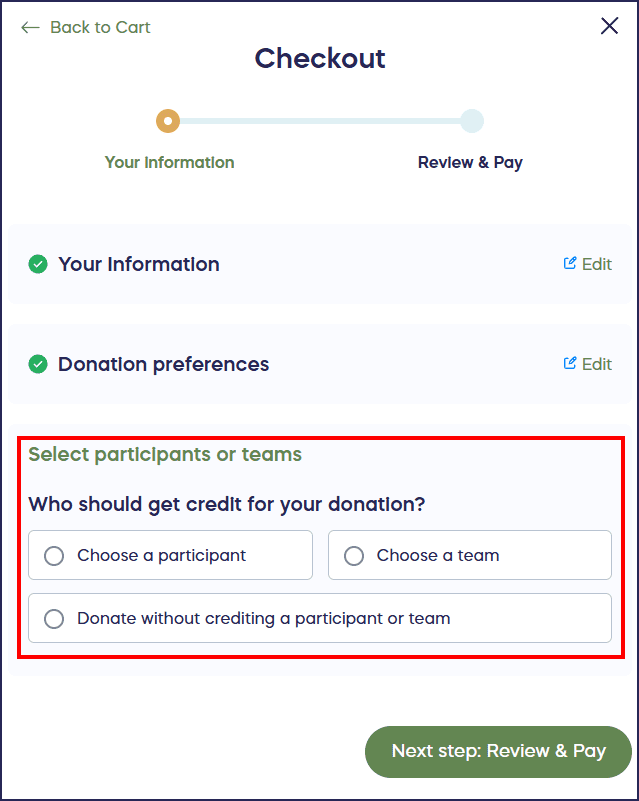Click the back arrow icon
The image size is (639, 801).
30,28
